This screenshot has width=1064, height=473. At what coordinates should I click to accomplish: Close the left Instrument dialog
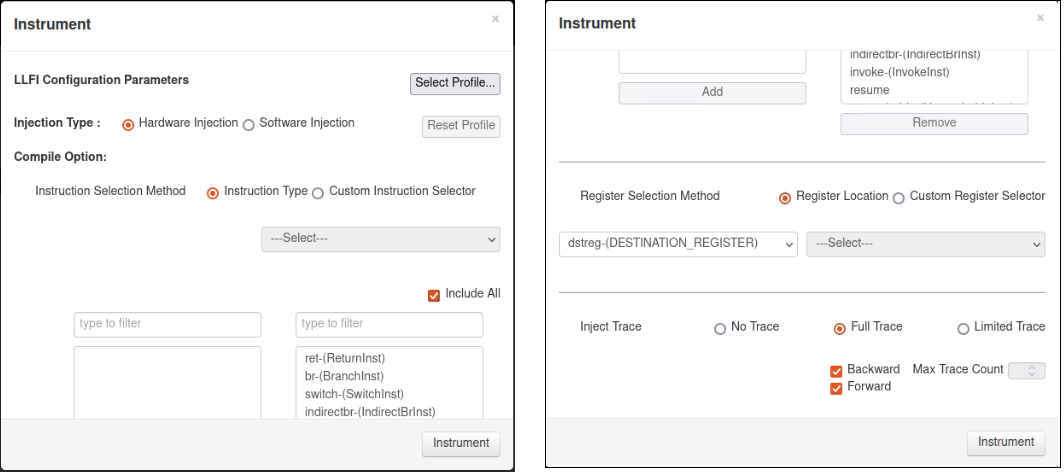495,19
